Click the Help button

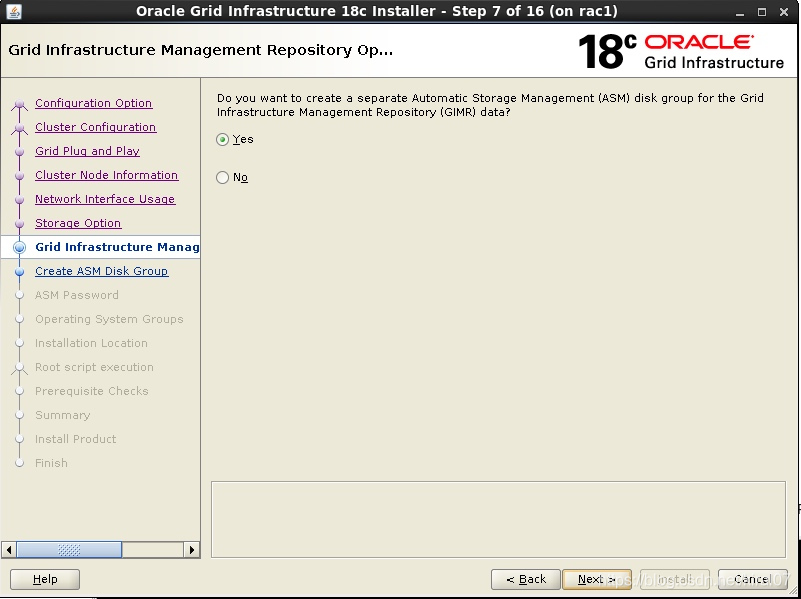click(45, 579)
